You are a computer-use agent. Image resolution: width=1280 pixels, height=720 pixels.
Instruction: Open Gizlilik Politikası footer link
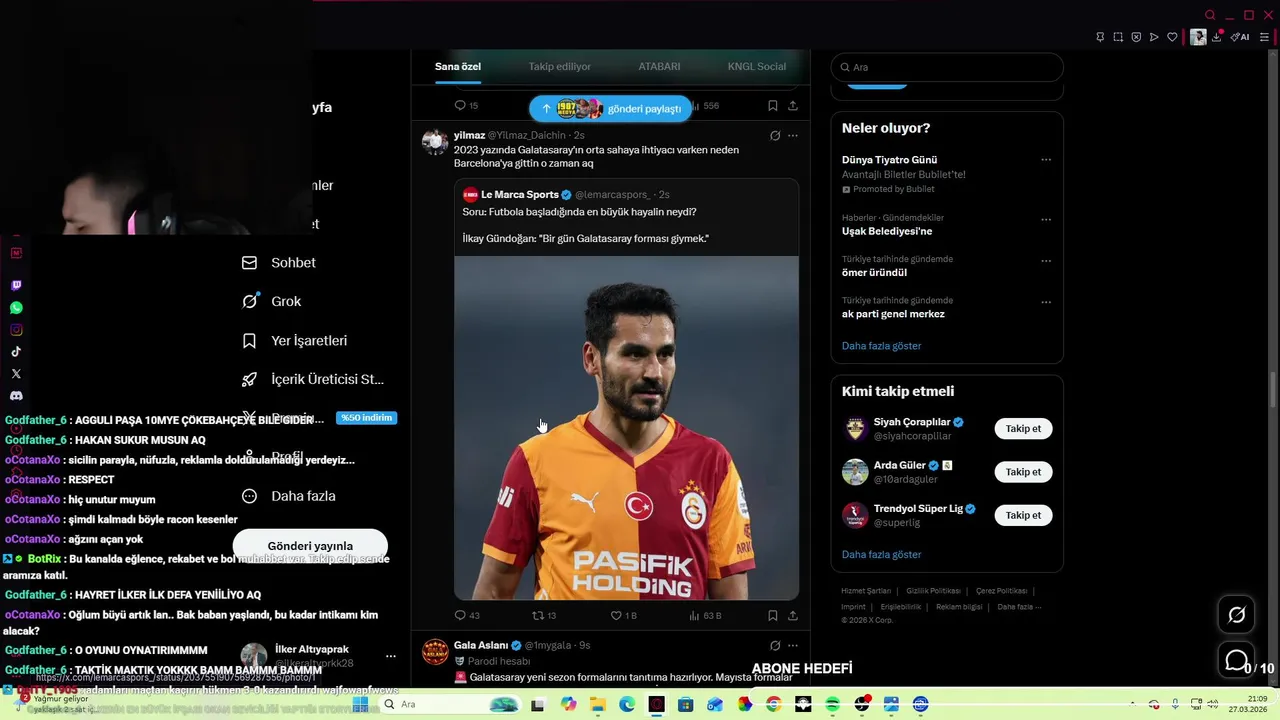coord(933,591)
